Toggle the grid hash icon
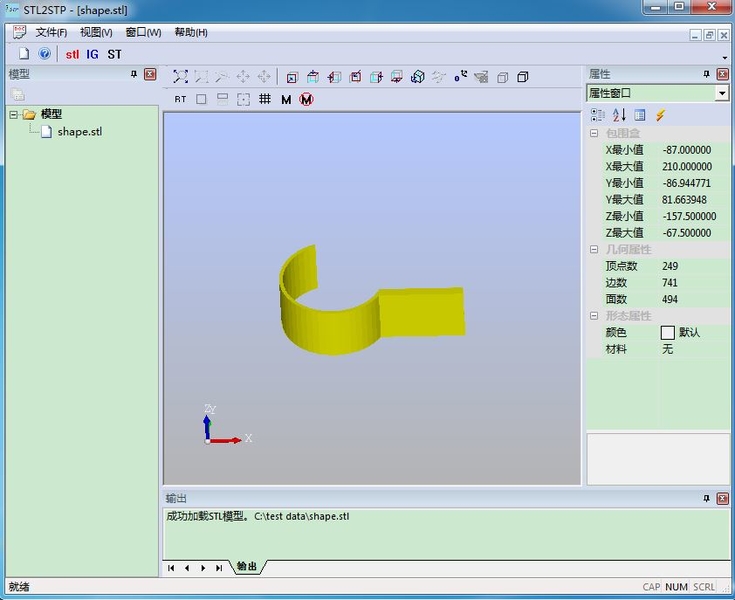This screenshot has height=600, width=735. [x=265, y=99]
